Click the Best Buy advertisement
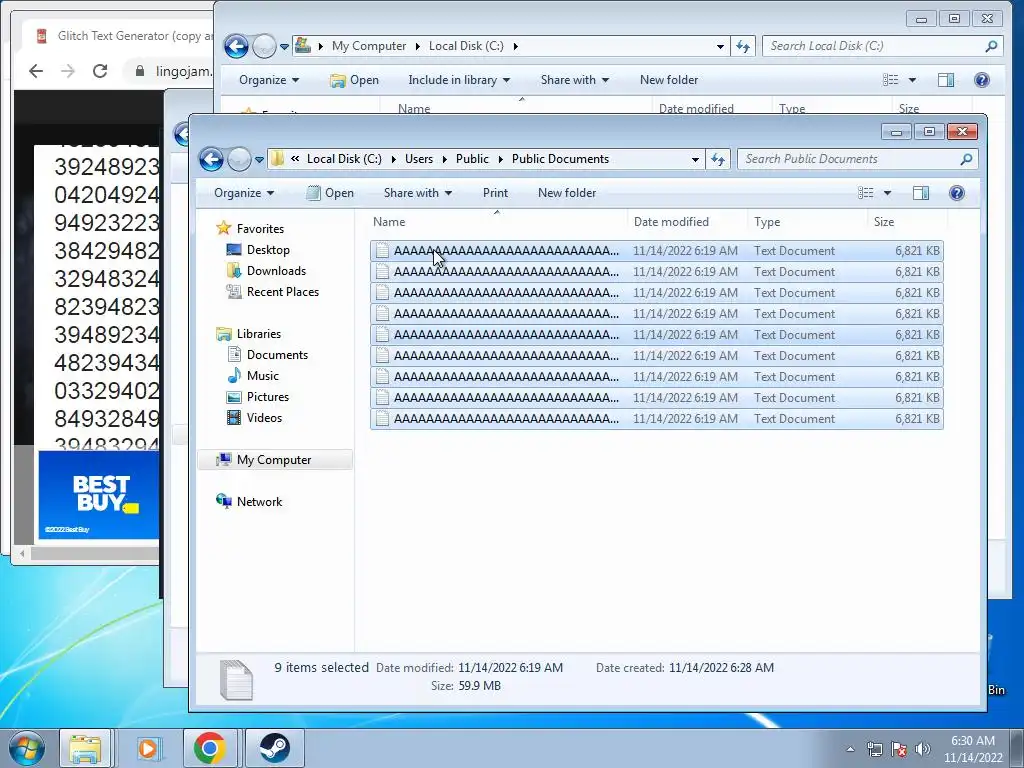The image size is (1024, 768). pyautogui.click(x=99, y=495)
